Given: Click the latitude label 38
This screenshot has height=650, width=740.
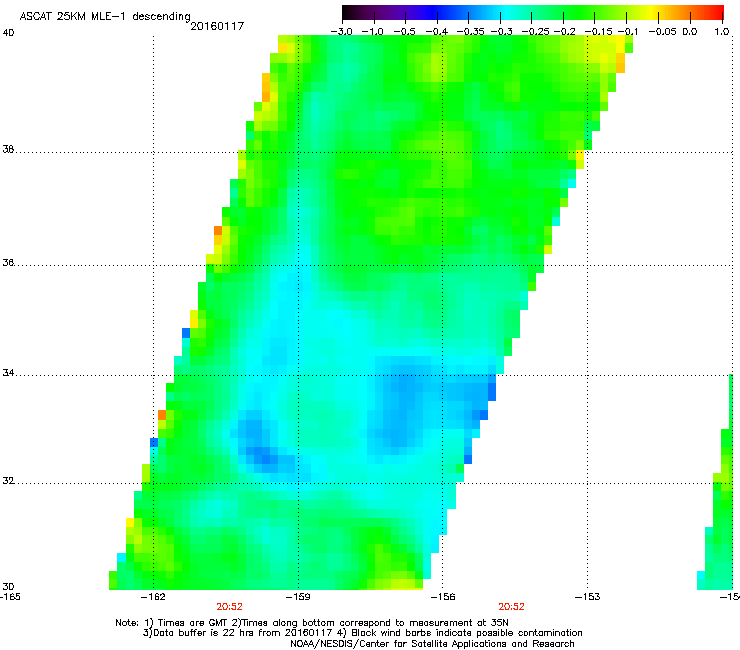Looking at the screenshot, I should pyautogui.click(x=8, y=149).
